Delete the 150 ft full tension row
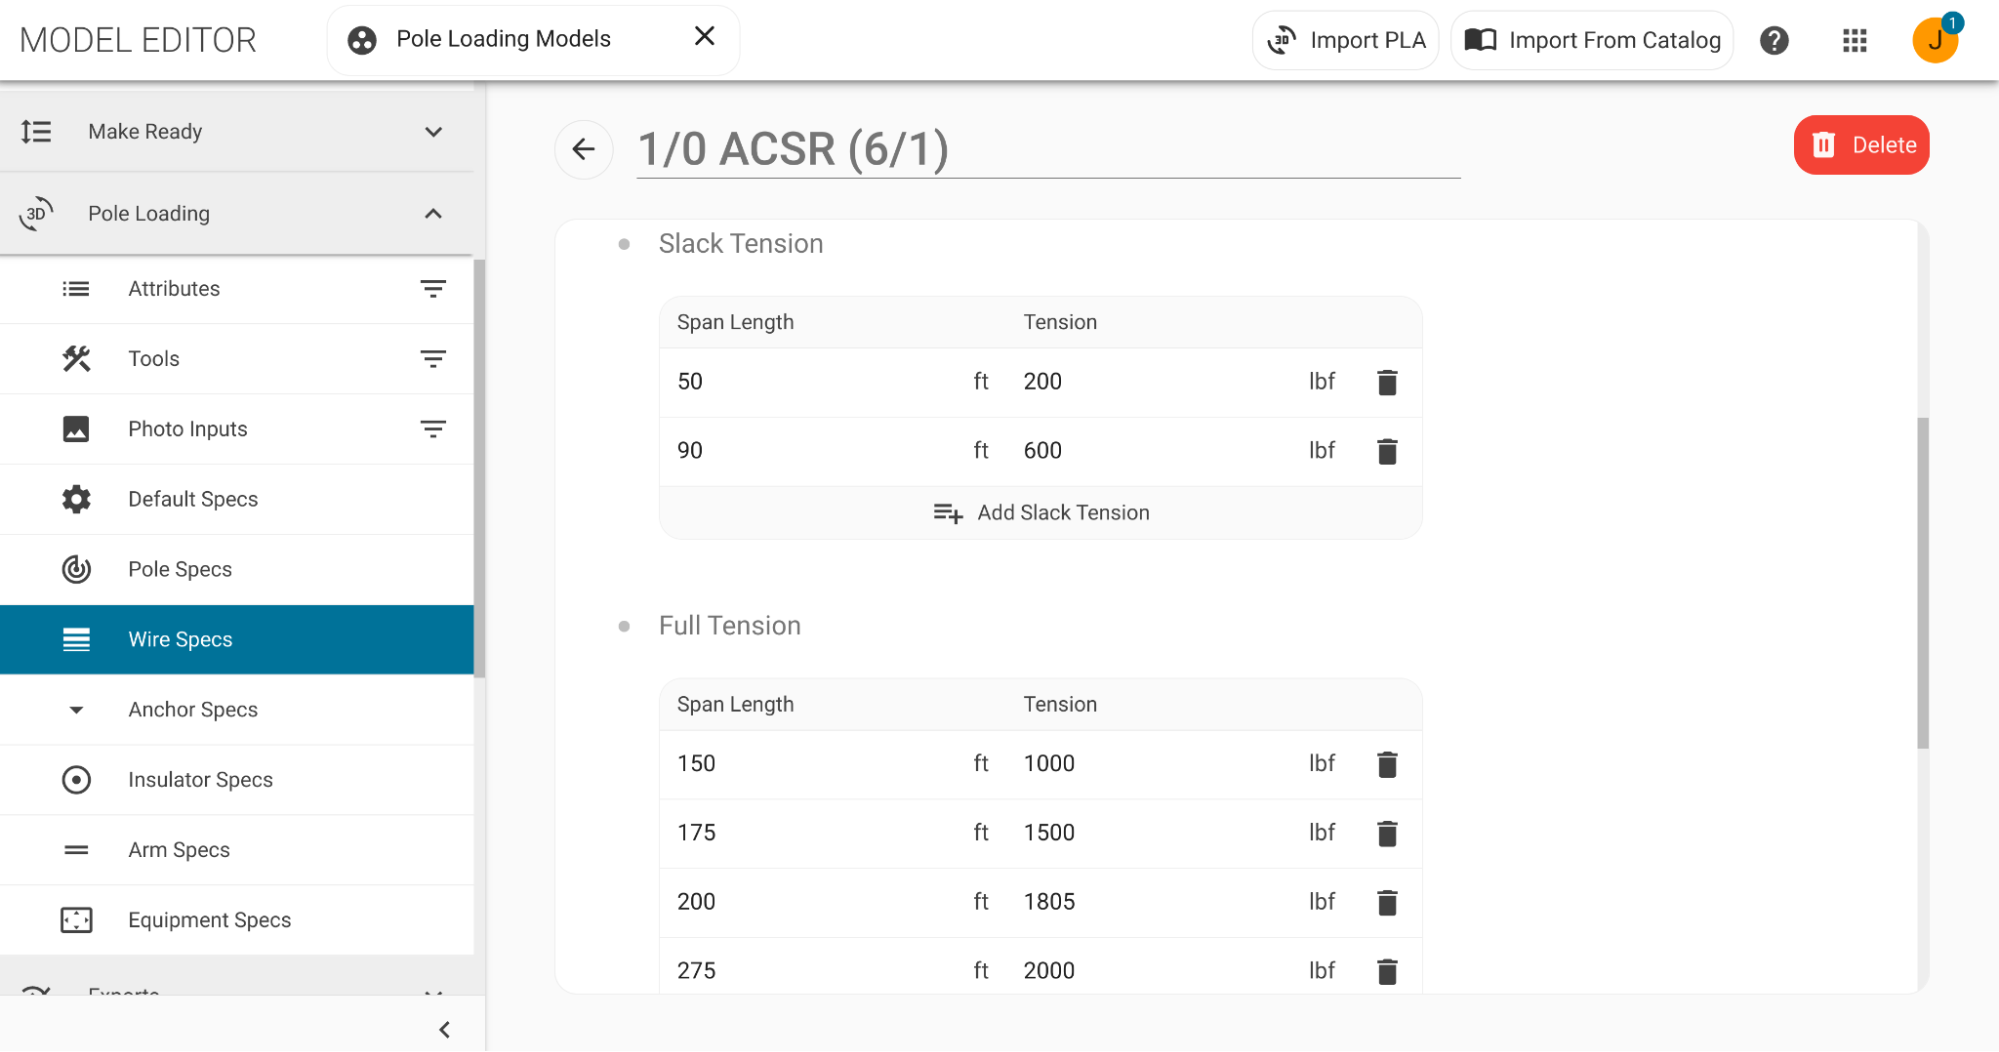Viewport: 1999px width, 1052px height. (x=1386, y=764)
